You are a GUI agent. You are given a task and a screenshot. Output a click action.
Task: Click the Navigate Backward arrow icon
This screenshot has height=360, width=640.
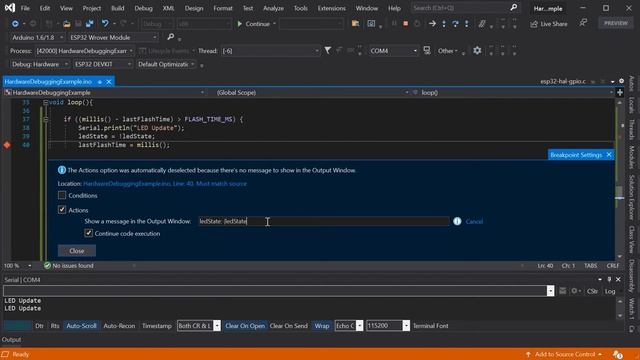pos(15,24)
